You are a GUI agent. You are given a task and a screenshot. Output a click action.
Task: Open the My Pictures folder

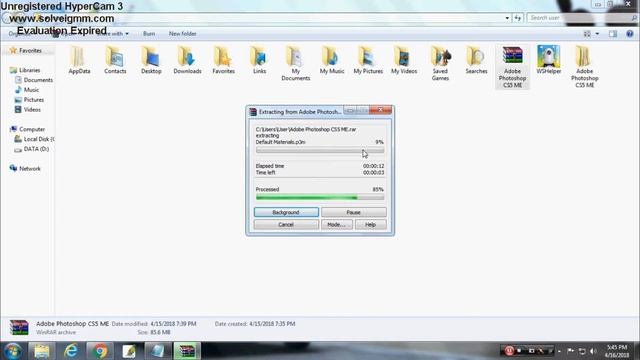[368, 60]
